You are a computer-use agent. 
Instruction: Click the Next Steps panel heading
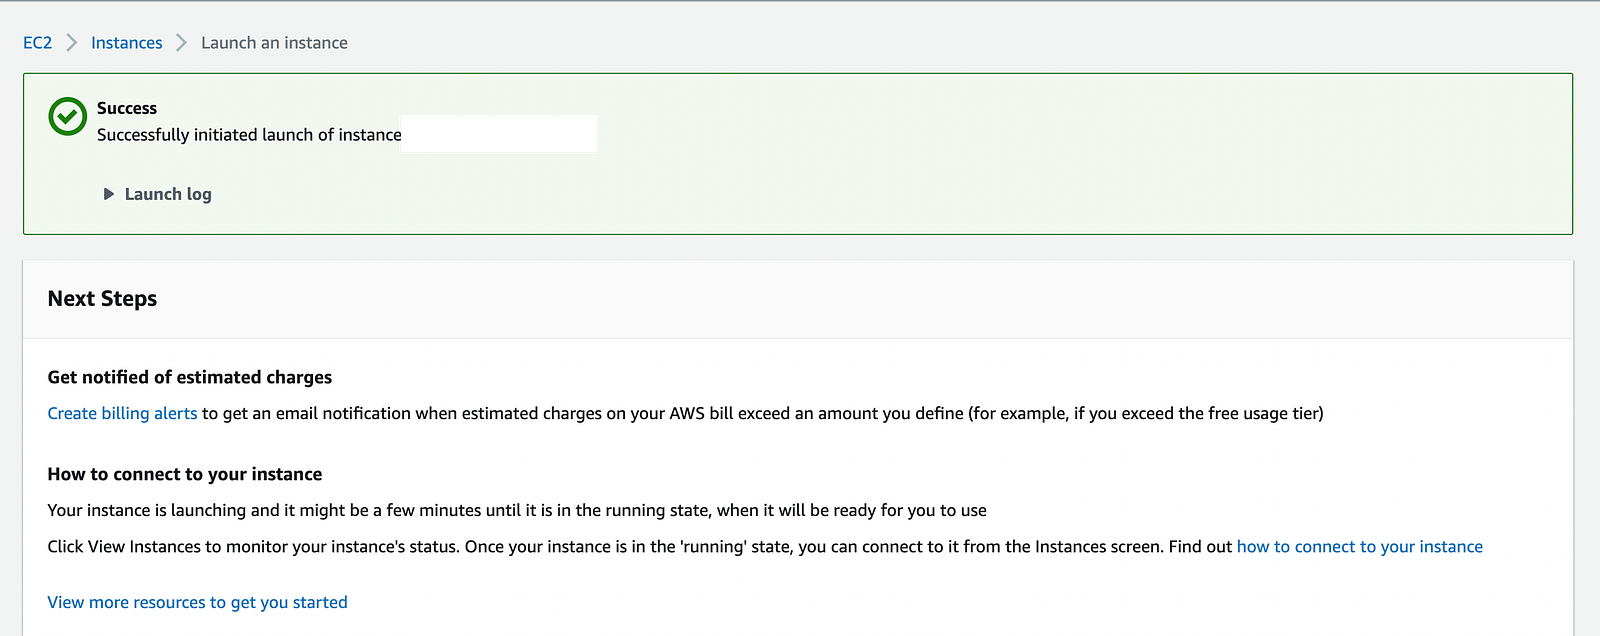(x=102, y=299)
